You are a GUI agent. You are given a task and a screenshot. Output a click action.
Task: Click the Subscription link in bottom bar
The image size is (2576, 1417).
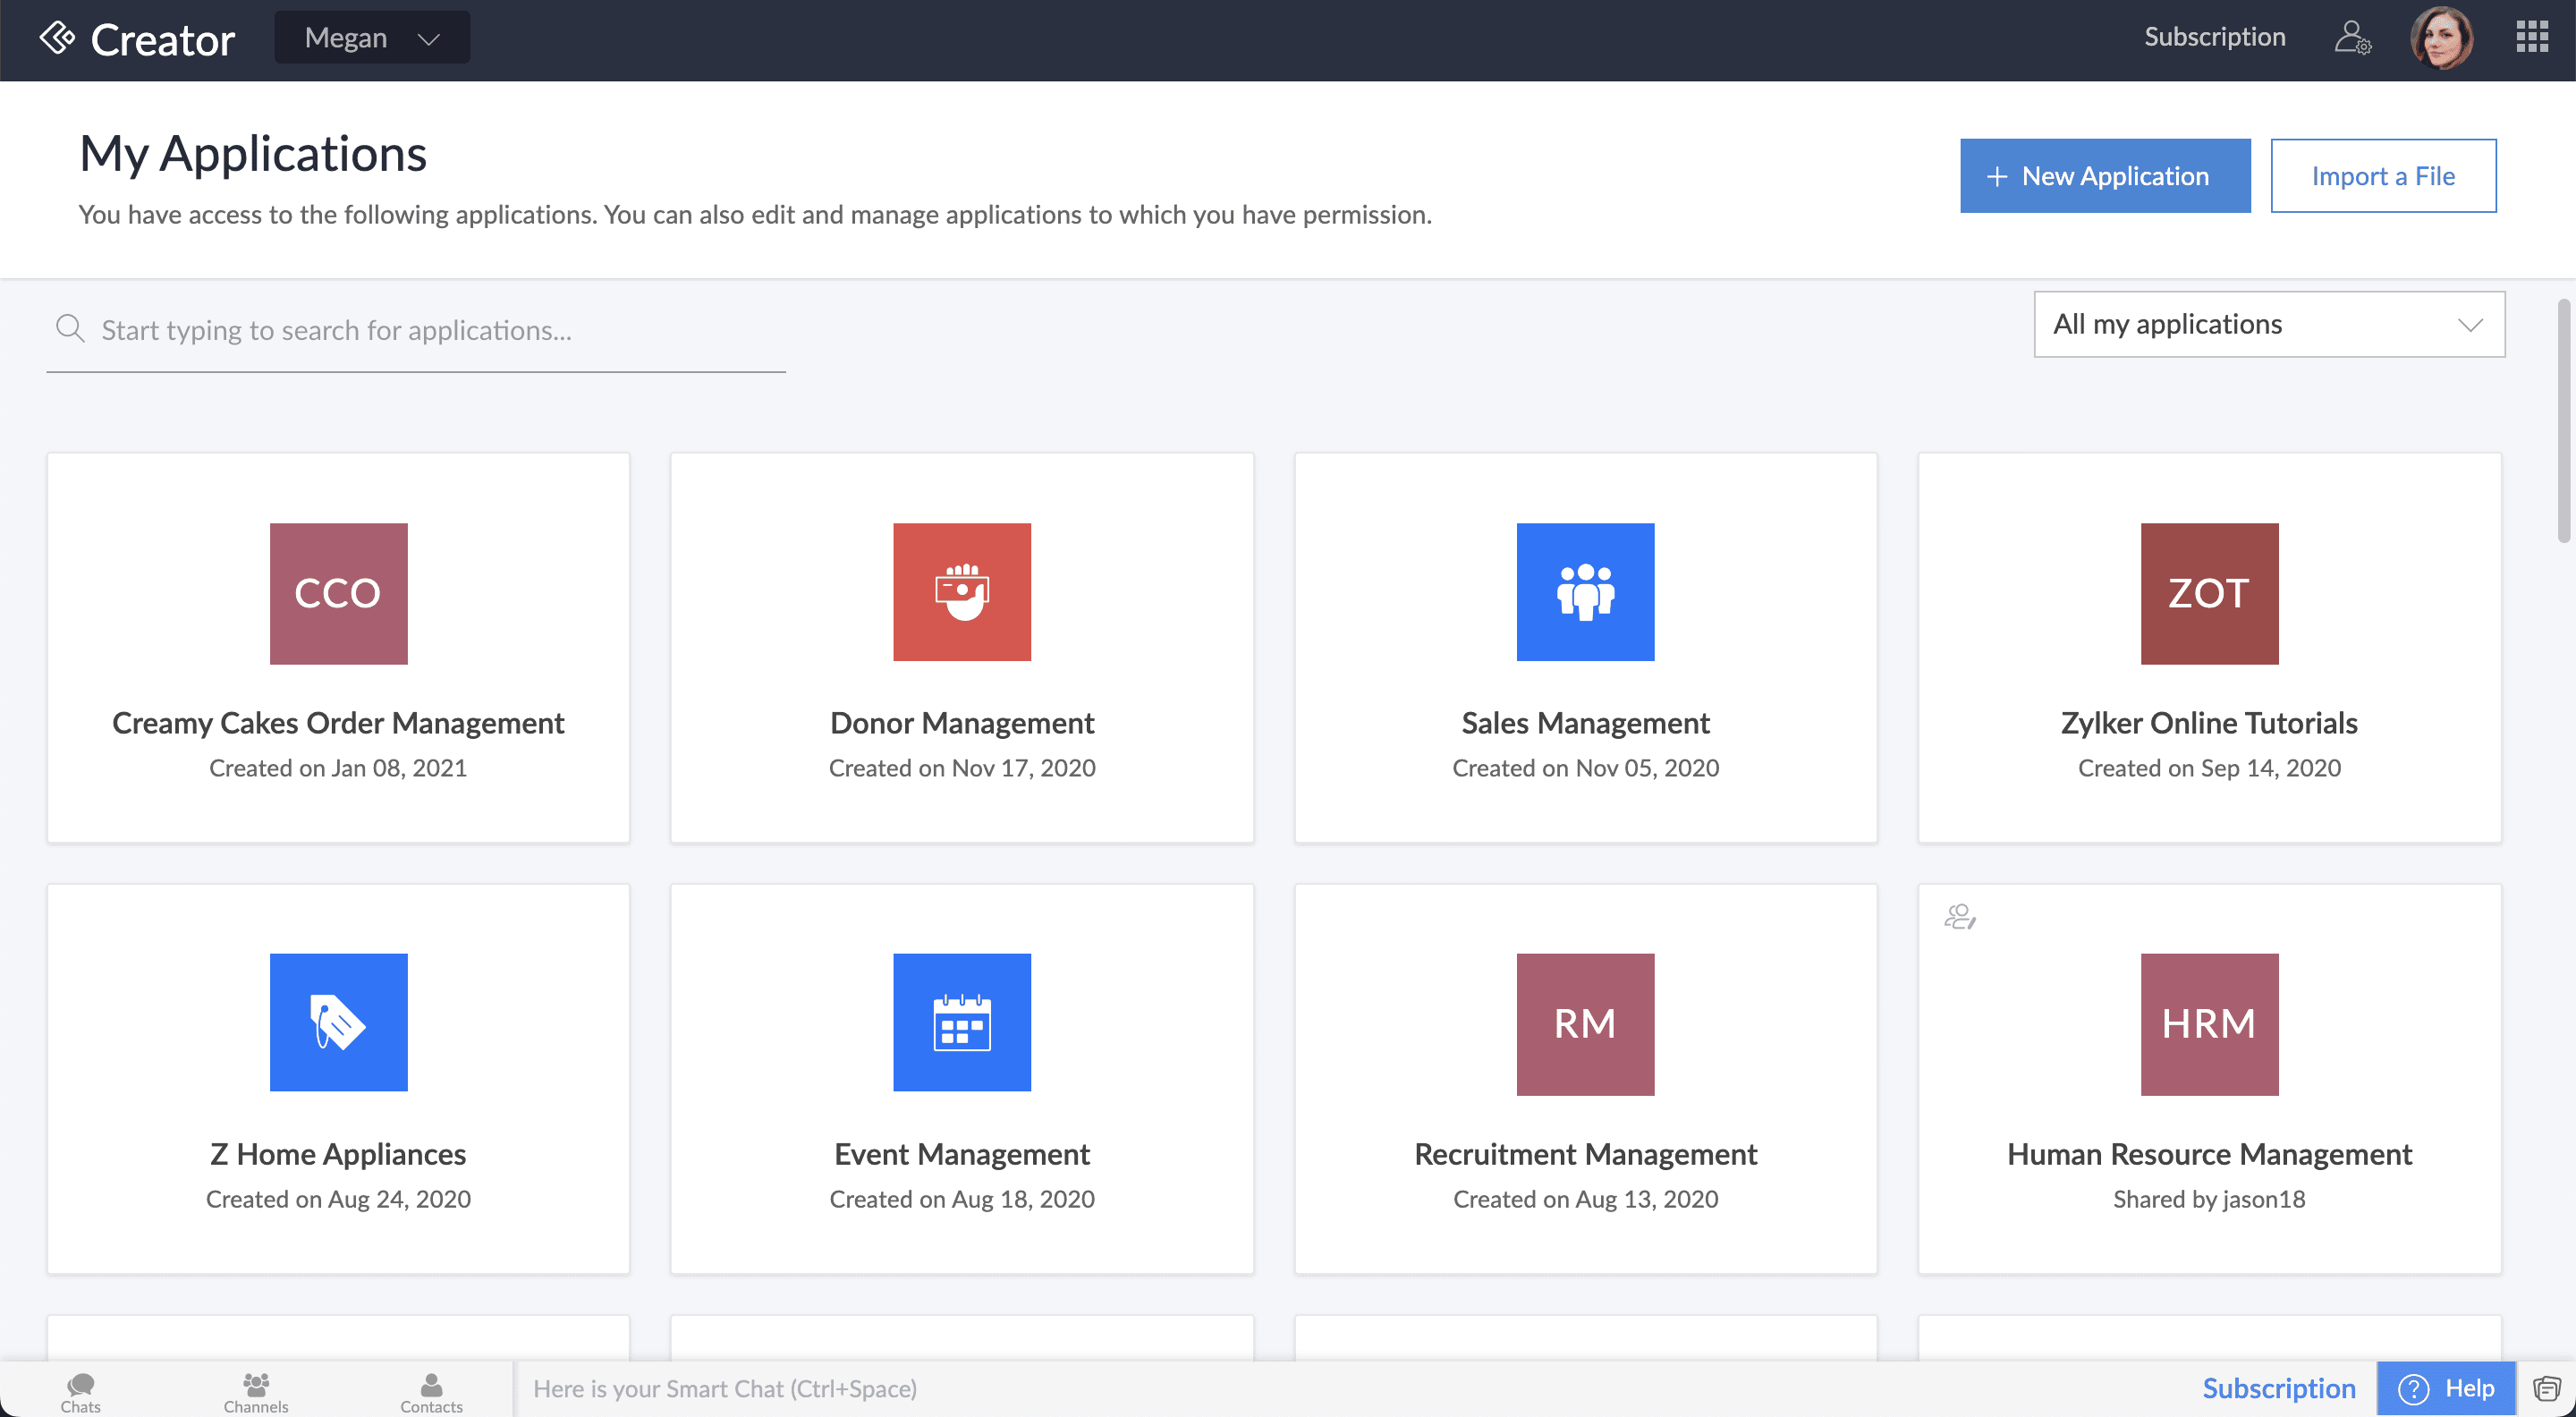tap(2278, 1388)
